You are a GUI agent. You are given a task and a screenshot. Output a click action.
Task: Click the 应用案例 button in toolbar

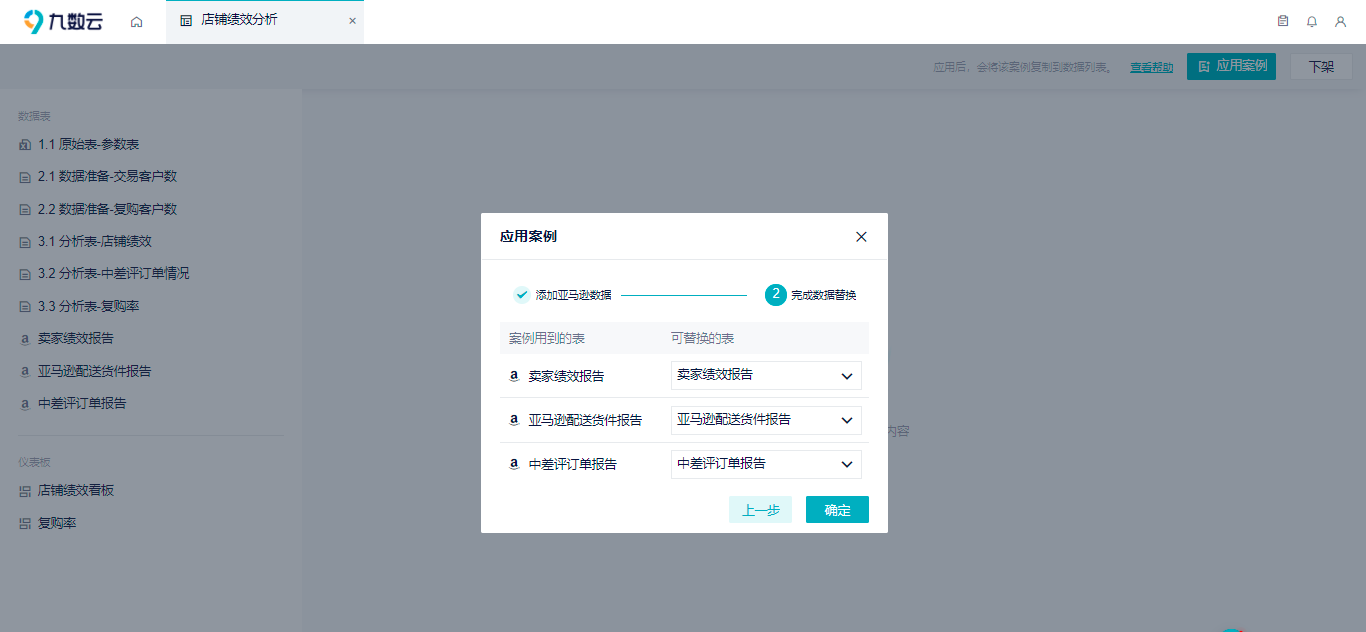(x=1231, y=66)
